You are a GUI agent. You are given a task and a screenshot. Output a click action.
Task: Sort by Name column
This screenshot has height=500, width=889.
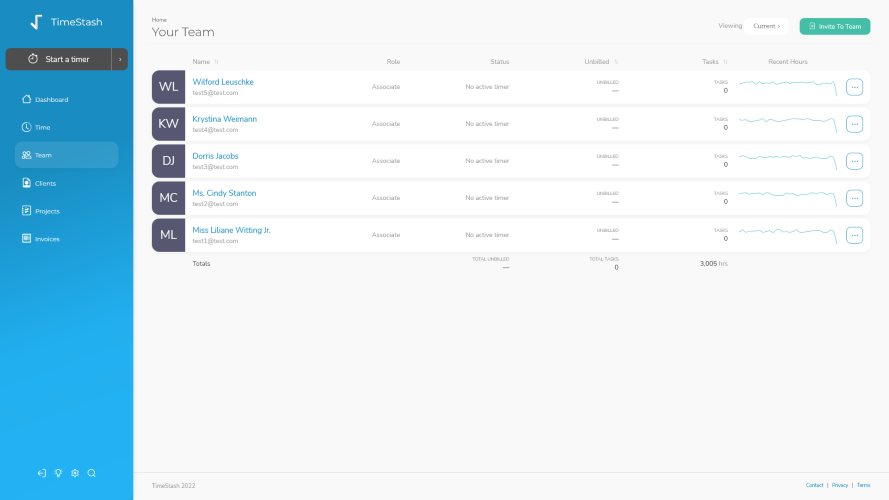[x=205, y=62]
